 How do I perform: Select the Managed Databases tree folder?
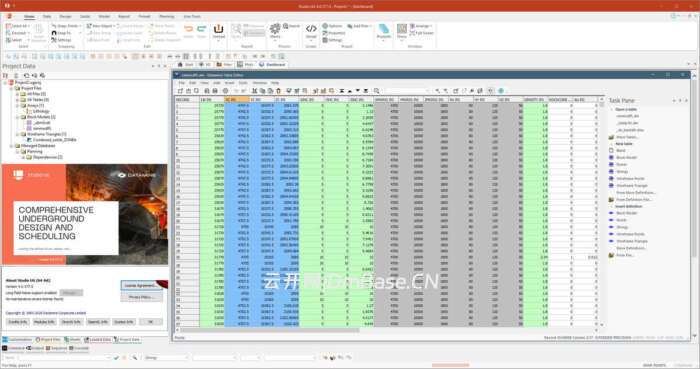pos(38,146)
